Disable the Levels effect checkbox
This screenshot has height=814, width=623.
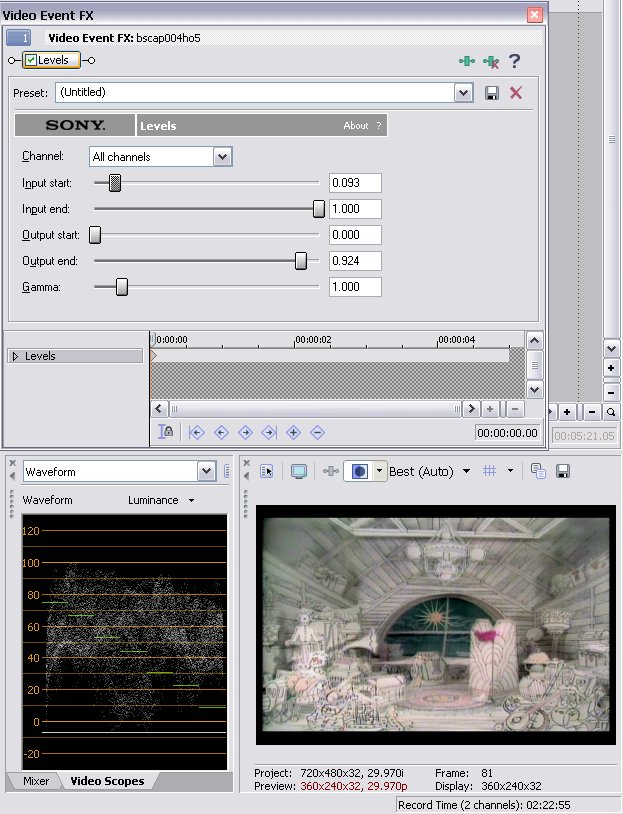(31, 60)
